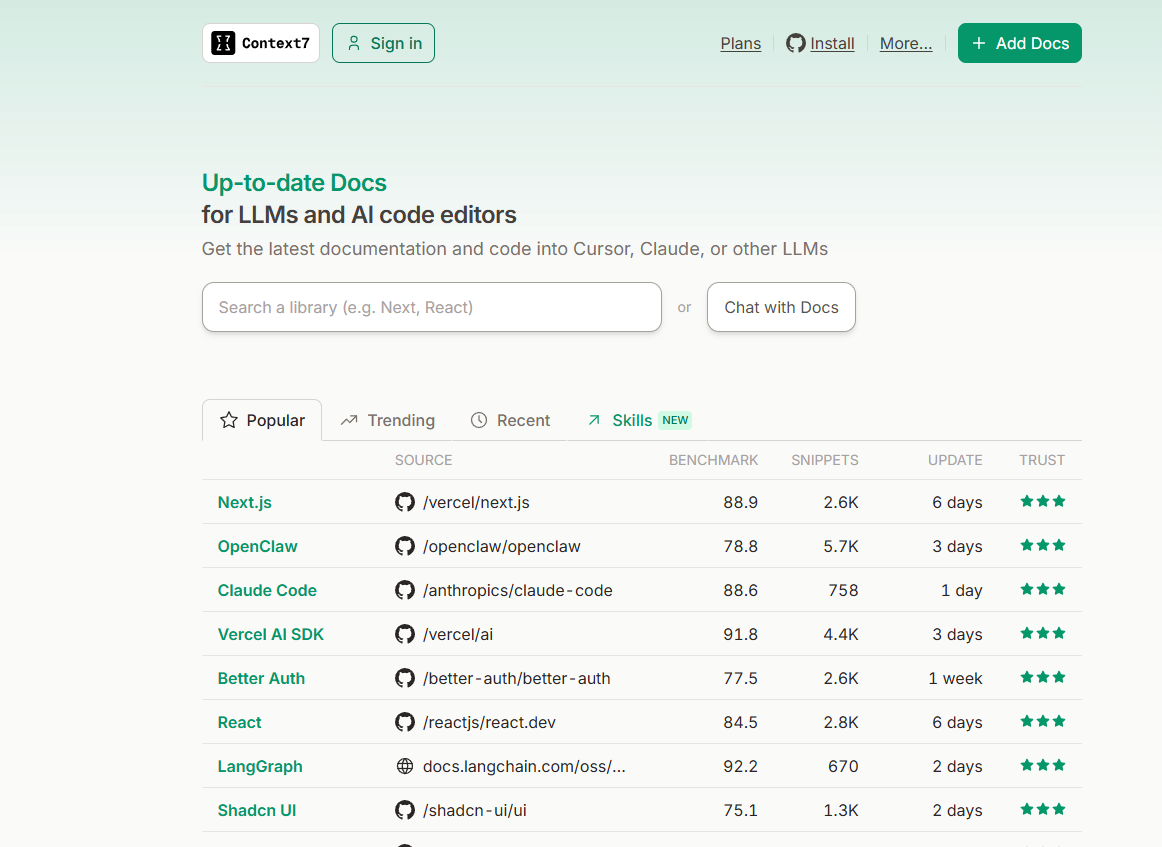Image resolution: width=1162 pixels, height=847 pixels.
Task: Click the SNIPPETS column header
Action: 825,460
